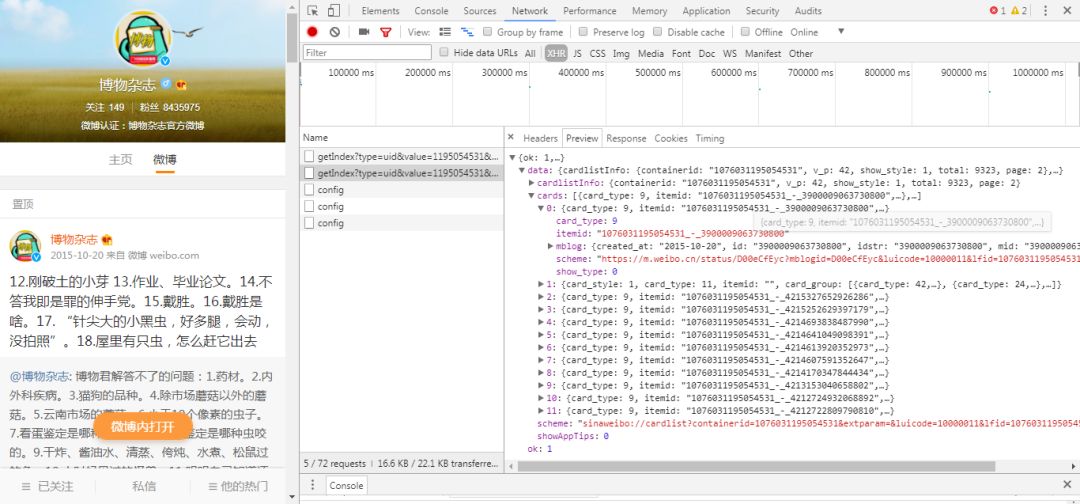Collapse the cards array node
The image size is (1080, 504).
(532, 196)
